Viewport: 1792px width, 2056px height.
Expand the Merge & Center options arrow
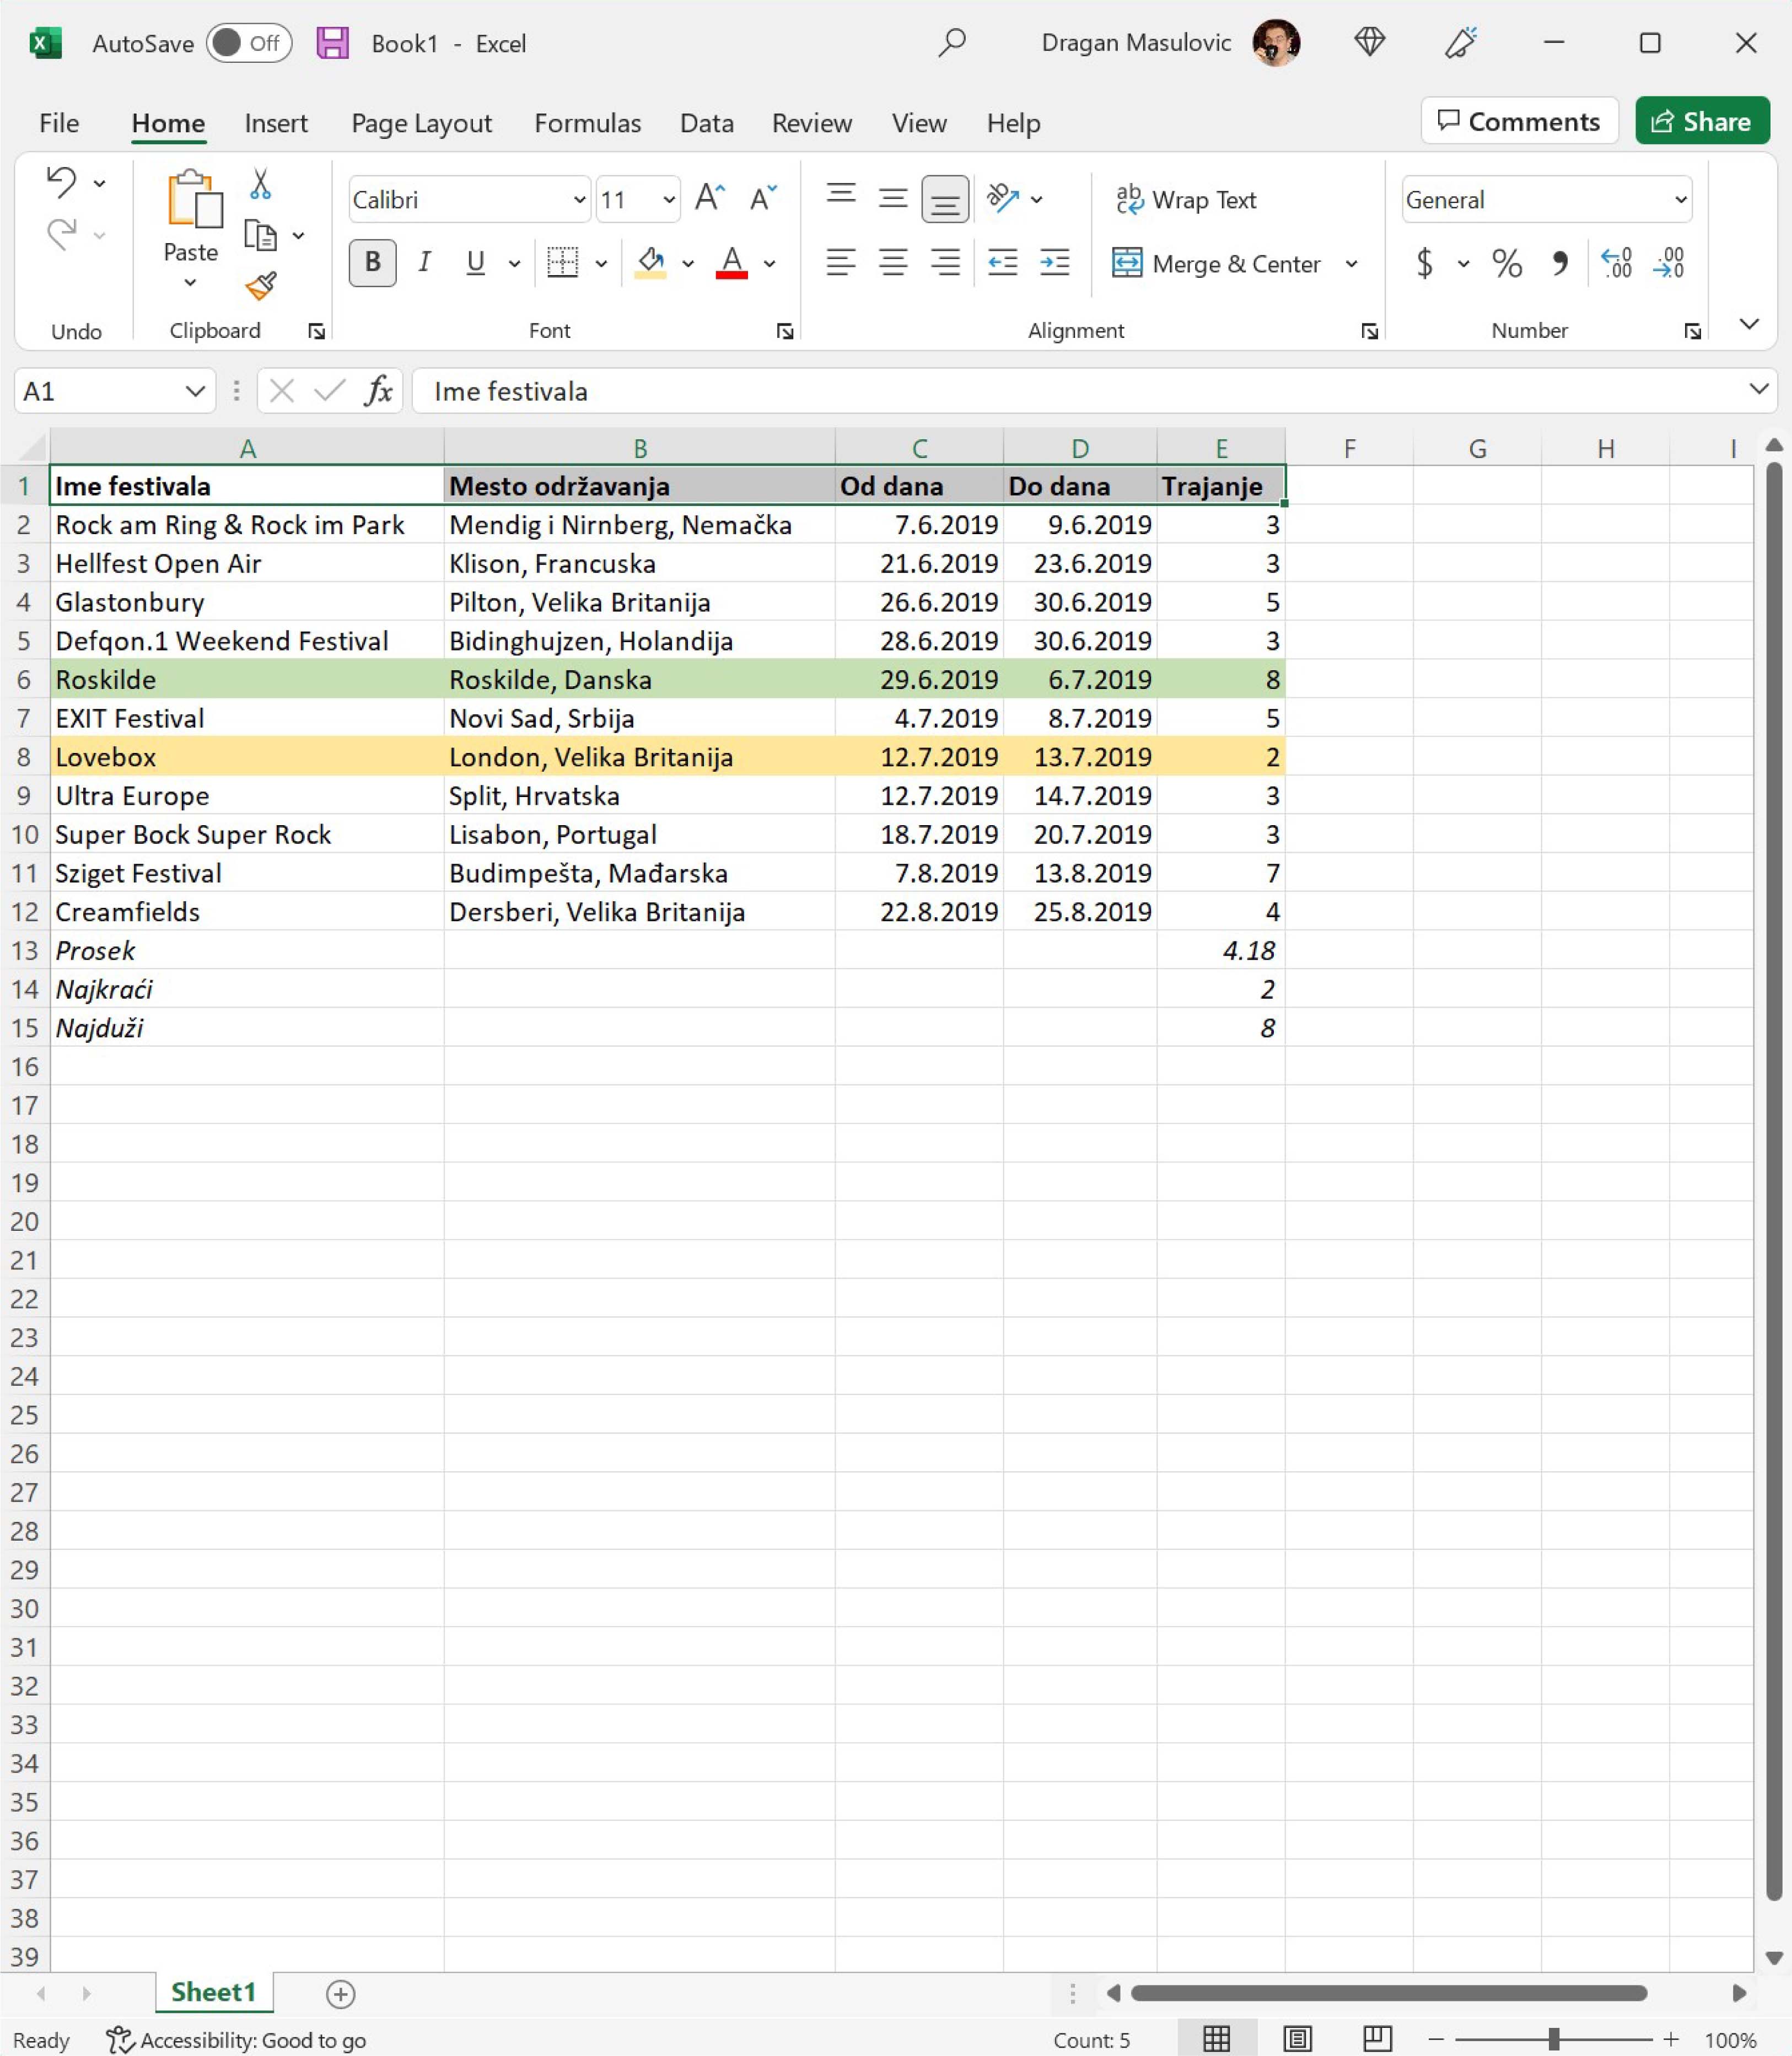point(1351,264)
